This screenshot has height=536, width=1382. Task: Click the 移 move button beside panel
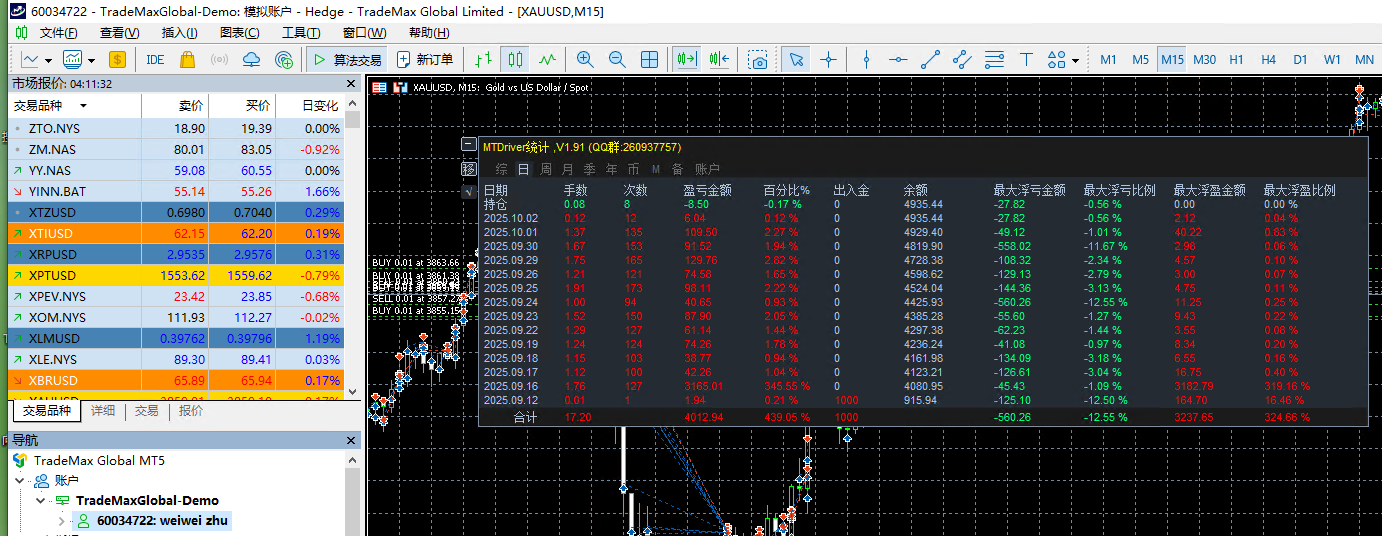(x=469, y=169)
